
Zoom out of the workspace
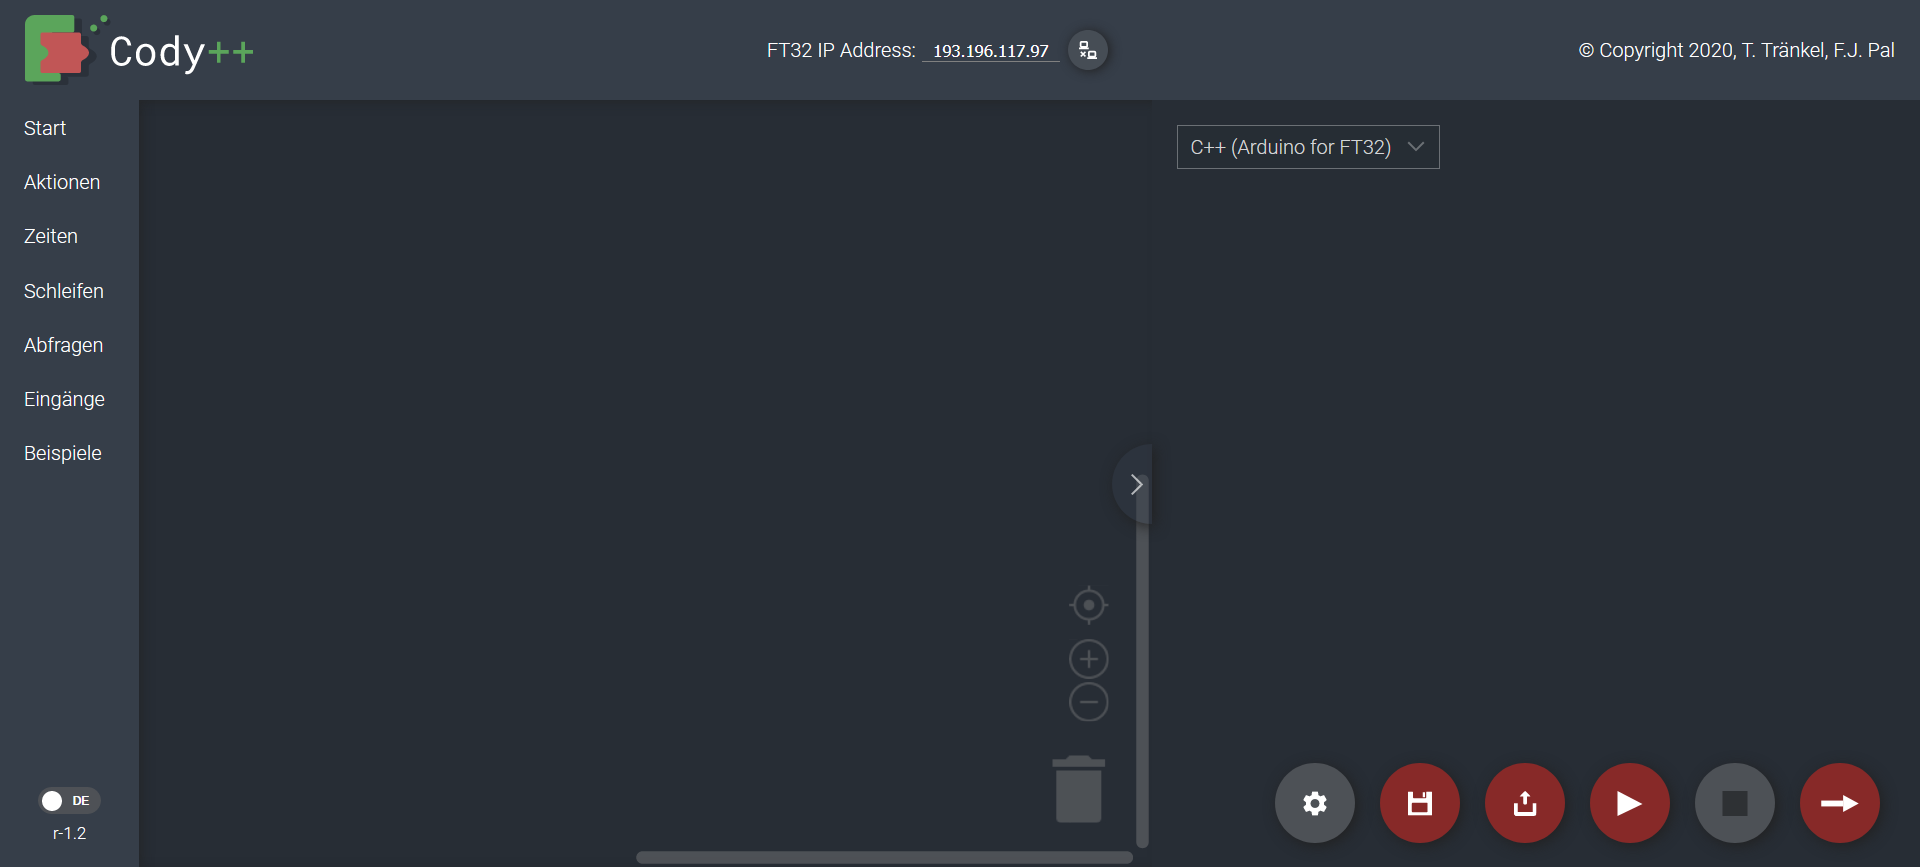[1089, 702]
